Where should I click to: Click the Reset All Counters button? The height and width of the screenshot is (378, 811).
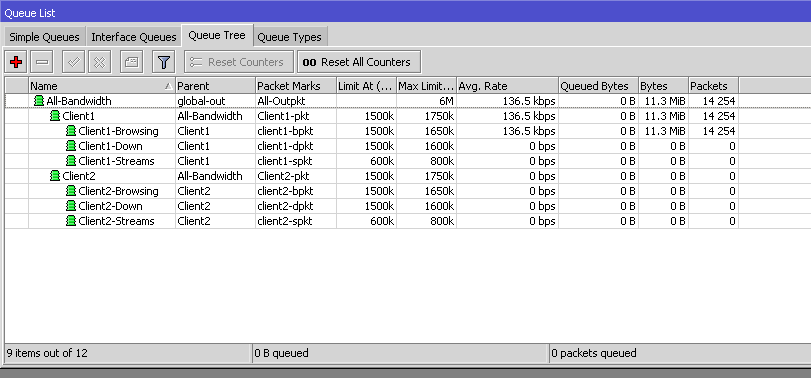coord(359,62)
